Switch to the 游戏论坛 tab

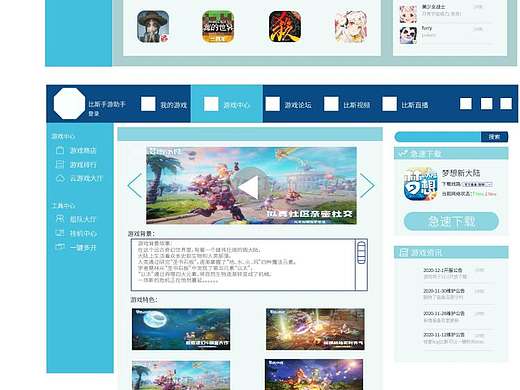tap(289, 104)
